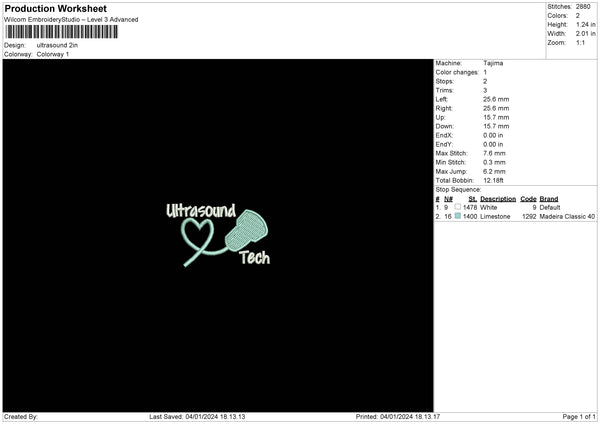Click the code '1292' in stop 2
The width and height of the screenshot is (600, 424).
coord(529,217)
